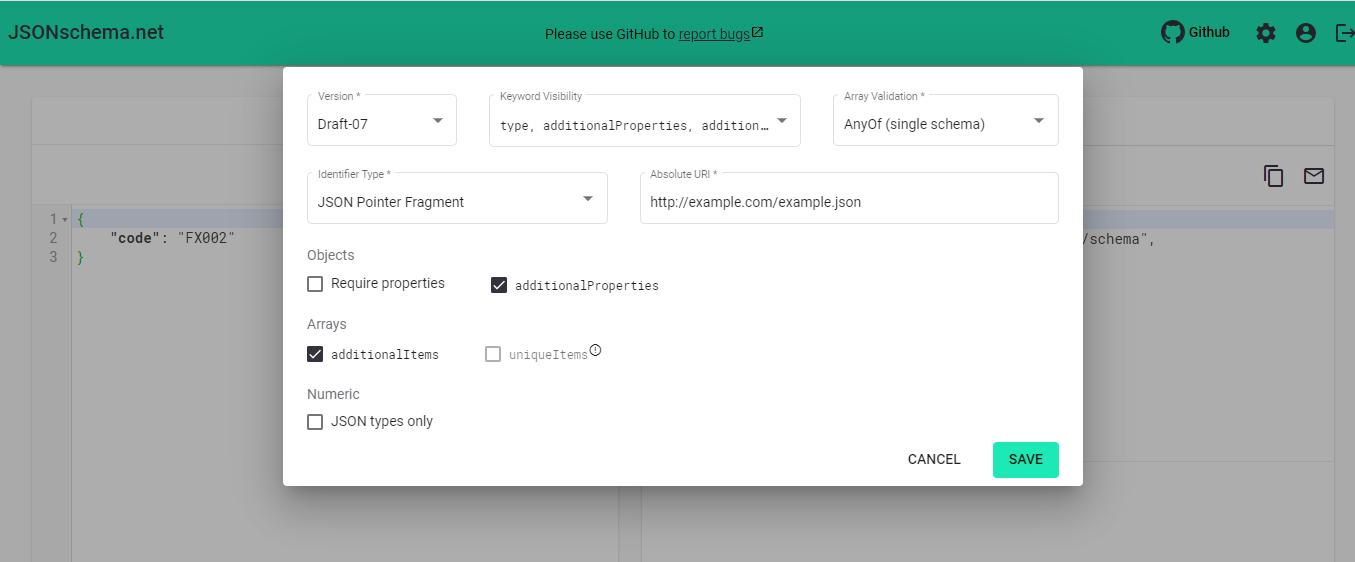The image size is (1355, 562).
Task: Click the logout icon in header
Action: pyautogui.click(x=1345, y=33)
